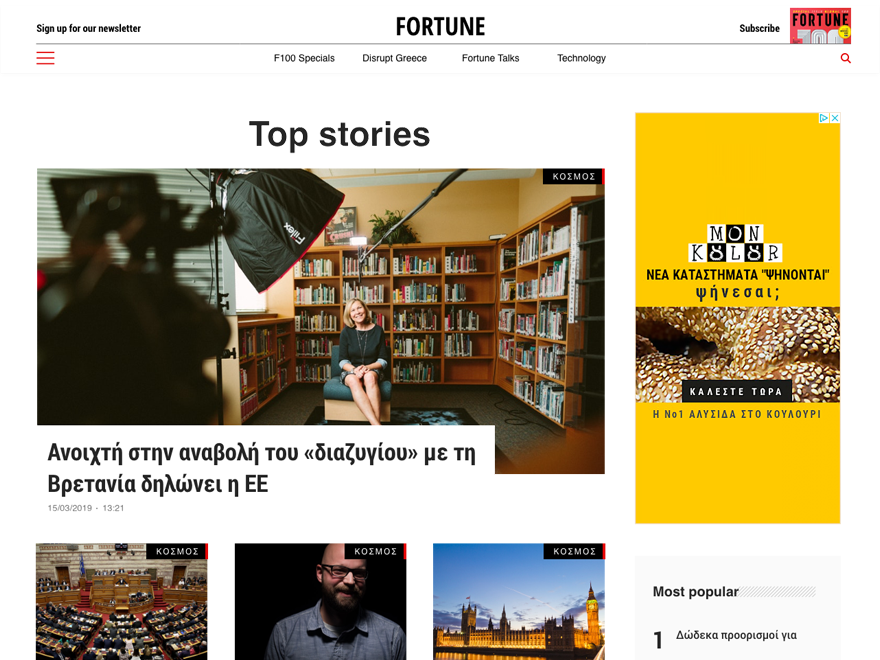880x660 pixels.
Task: Click the AdChoices triangle icon
Action: (824, 118)
